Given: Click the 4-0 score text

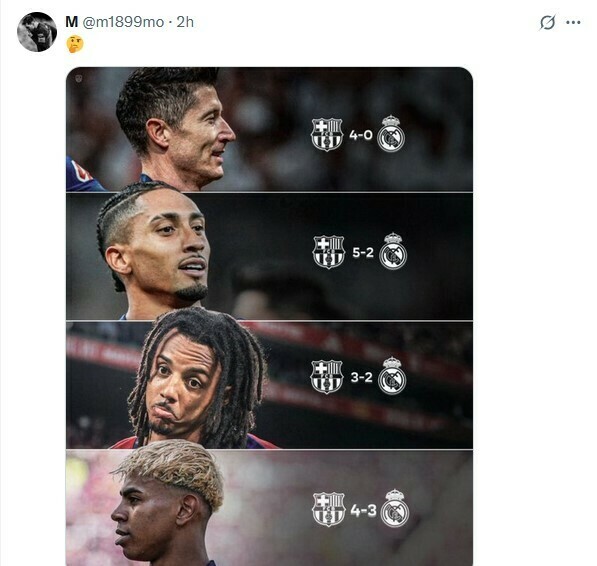Looking at the screenshot, I should [x=361, y=135].
